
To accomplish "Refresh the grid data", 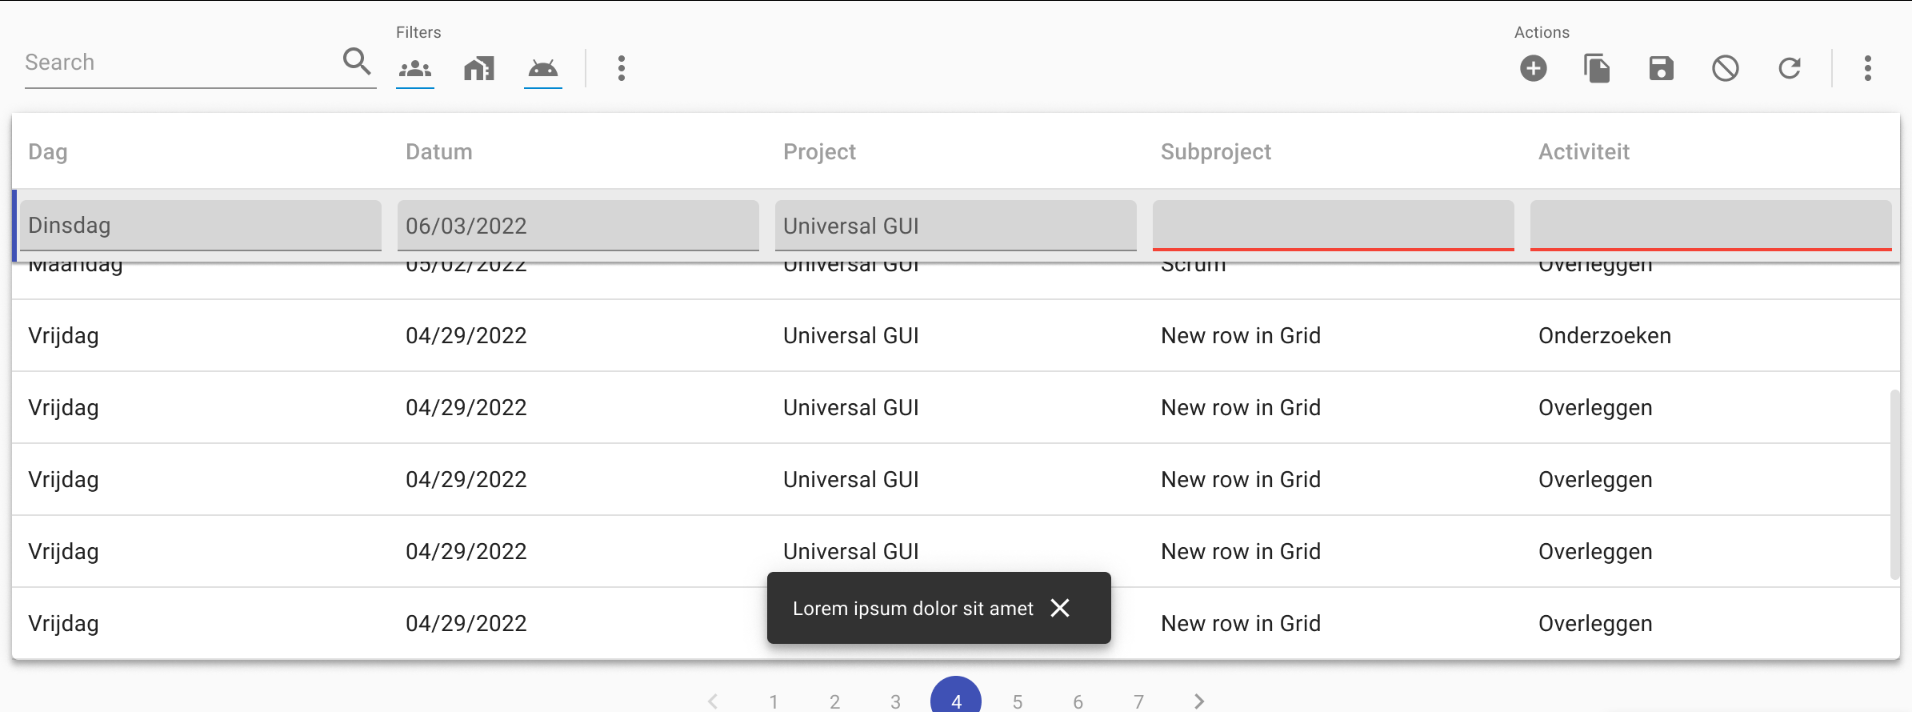I will coord(1790,68).
